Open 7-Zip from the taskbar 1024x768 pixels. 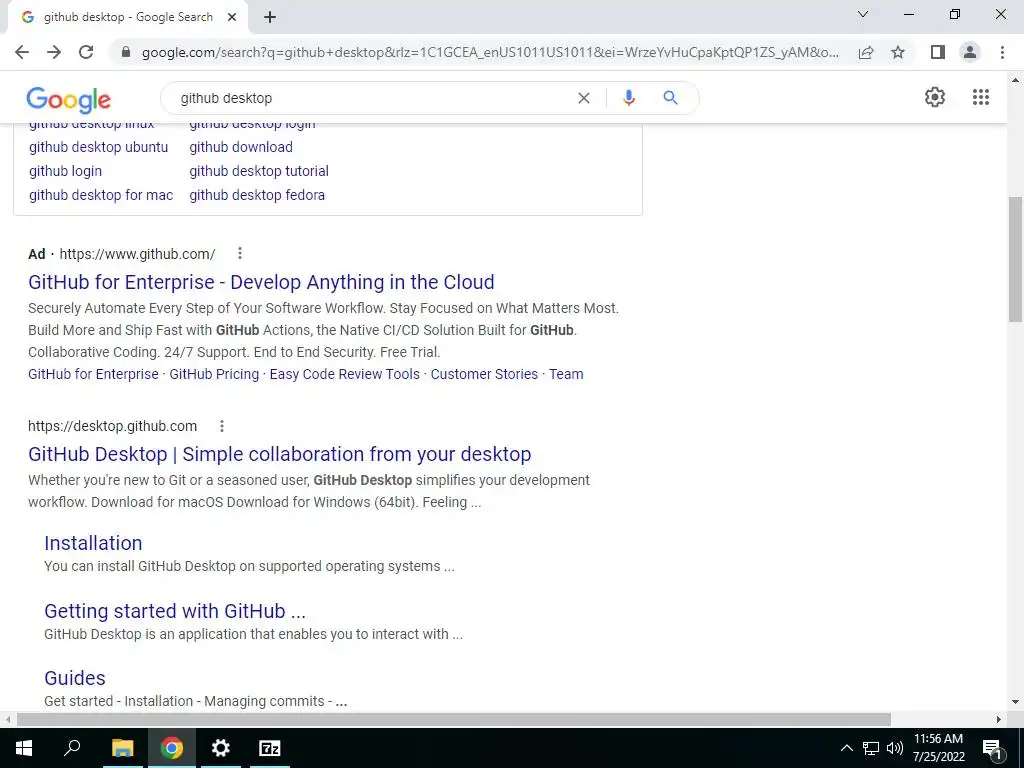270,748
